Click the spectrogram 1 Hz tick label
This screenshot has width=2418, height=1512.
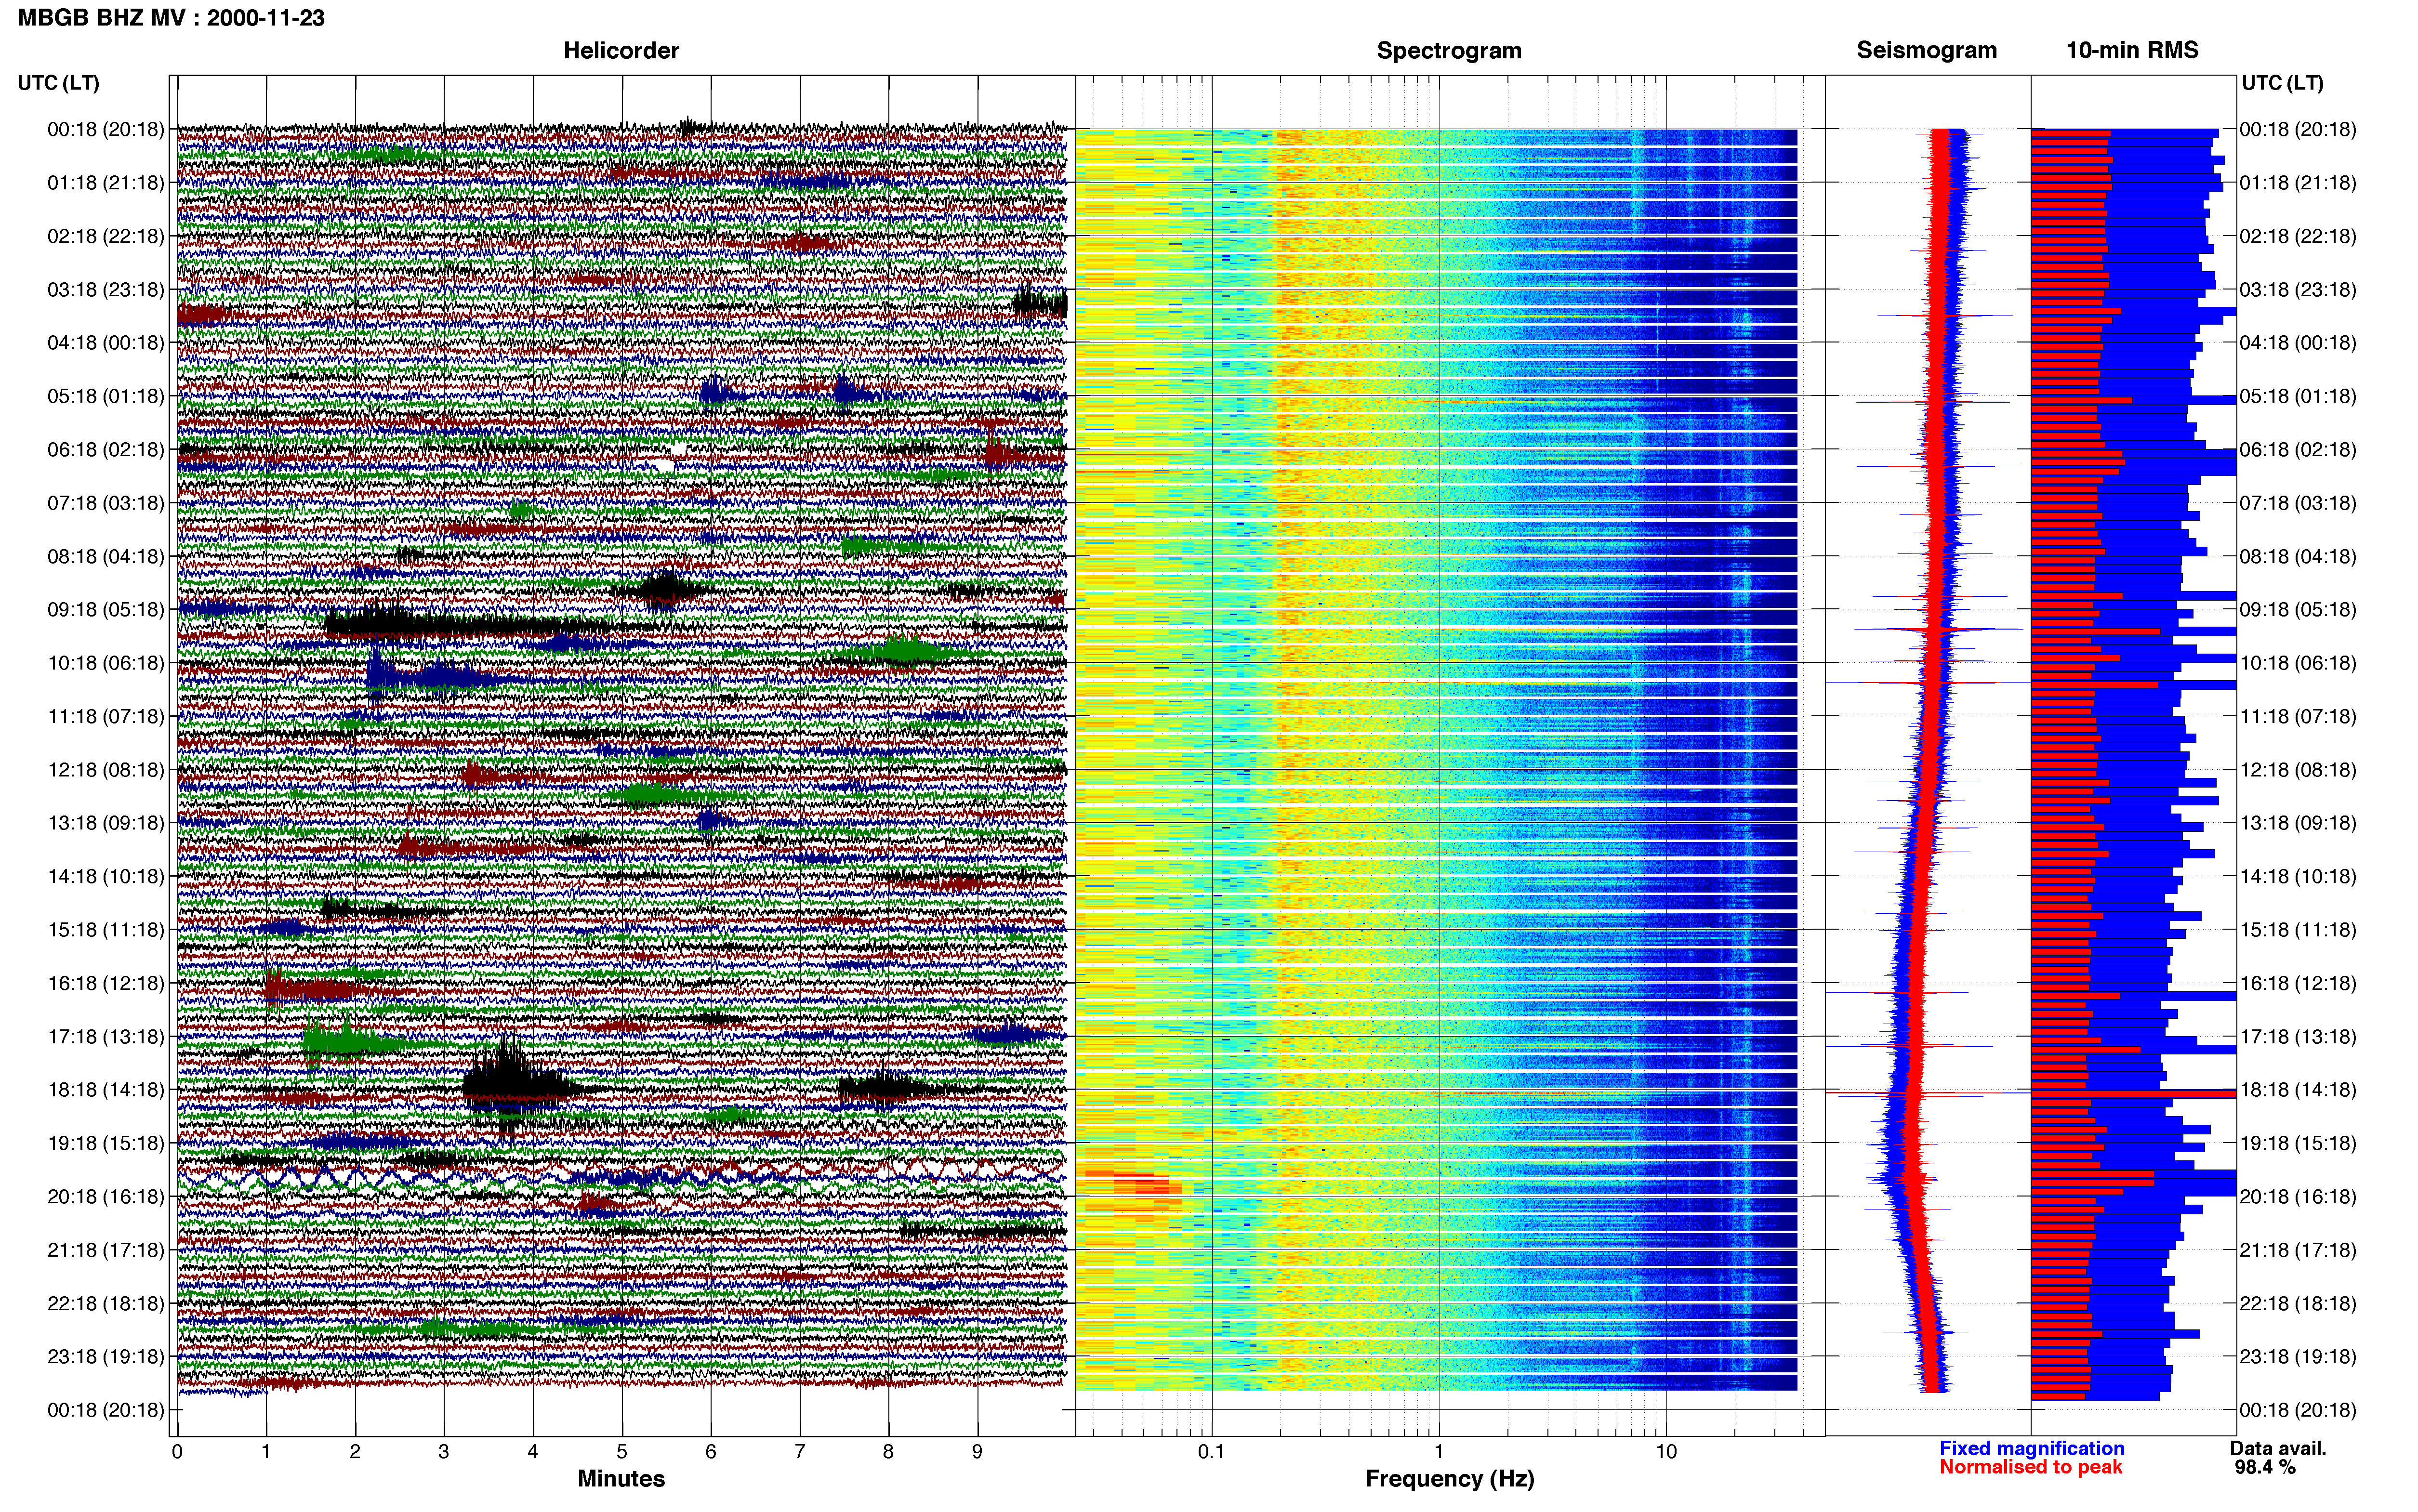click(x=1439, y=1452)
